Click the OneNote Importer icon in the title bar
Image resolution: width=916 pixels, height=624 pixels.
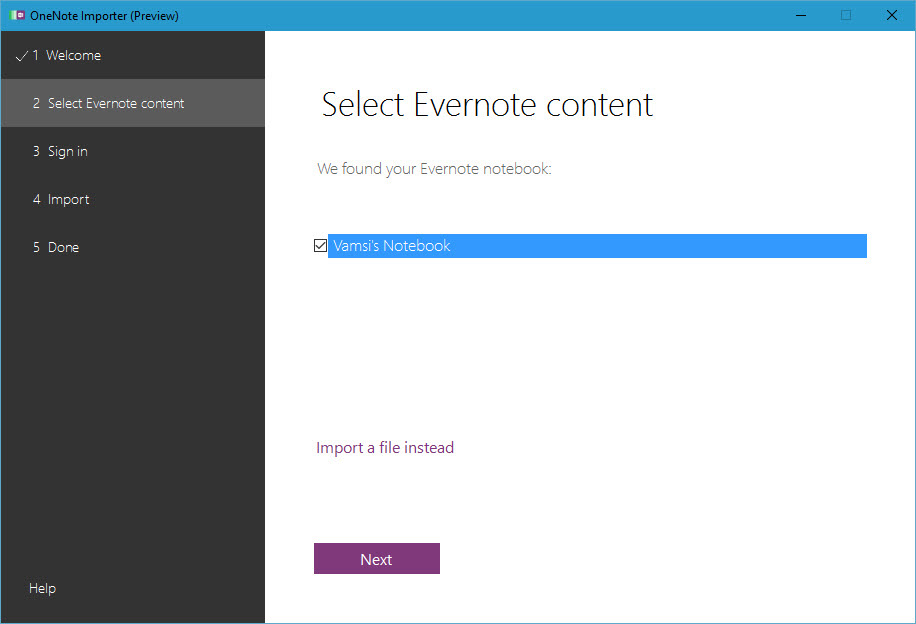coord(20,15)
